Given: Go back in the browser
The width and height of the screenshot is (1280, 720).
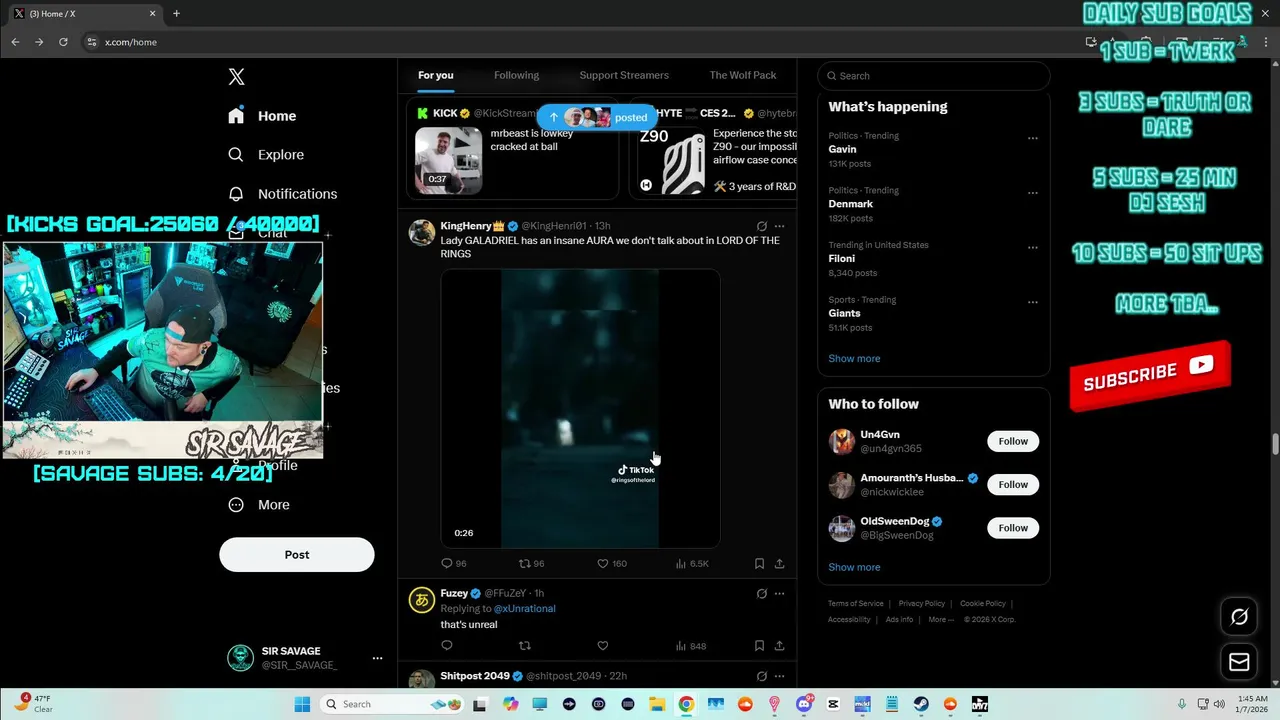Looking at the screenshot, I should coord(15,42).
